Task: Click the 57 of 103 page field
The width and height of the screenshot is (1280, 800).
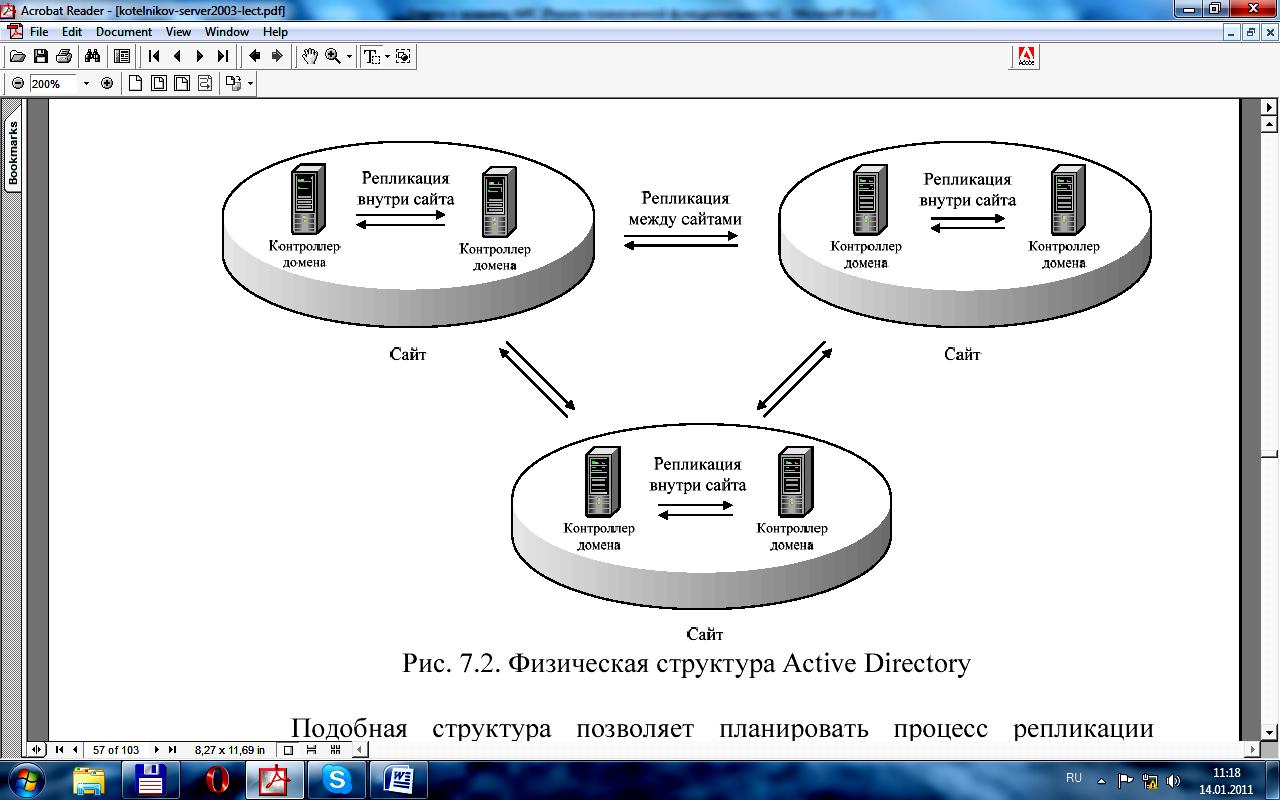Action: point(116,749)
